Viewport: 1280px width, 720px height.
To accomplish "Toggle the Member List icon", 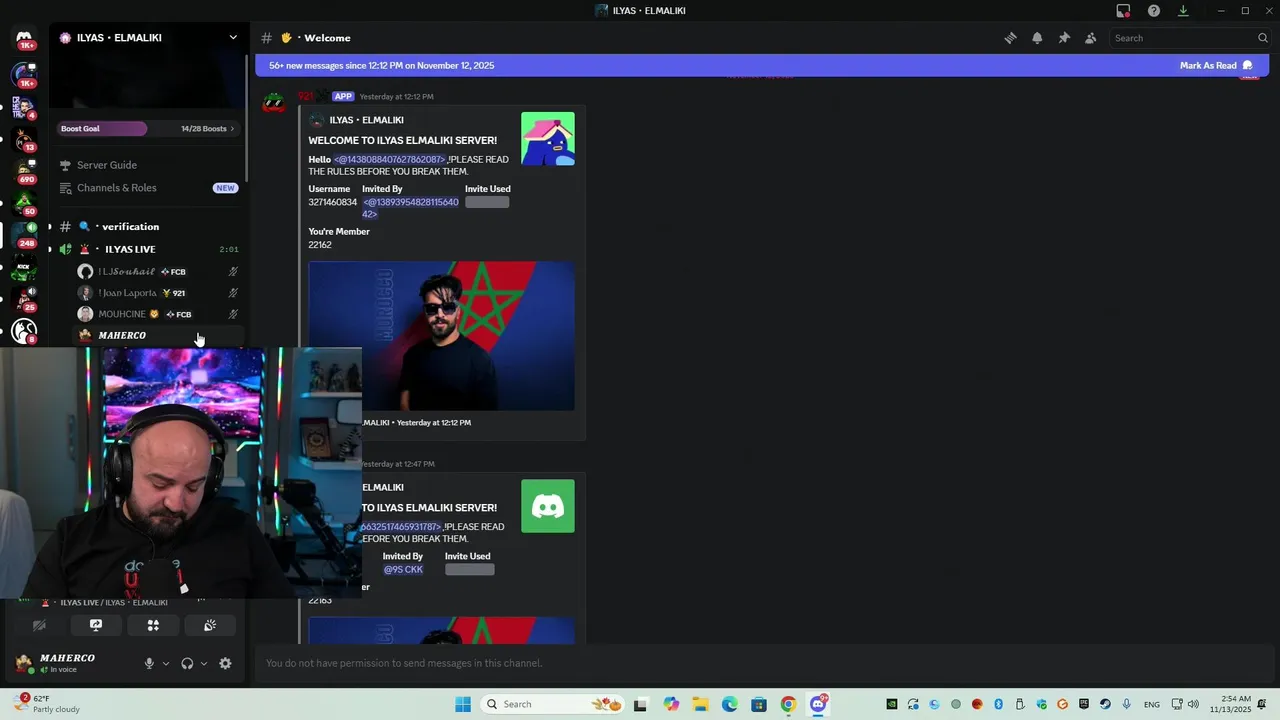I will coord(1091,38).
